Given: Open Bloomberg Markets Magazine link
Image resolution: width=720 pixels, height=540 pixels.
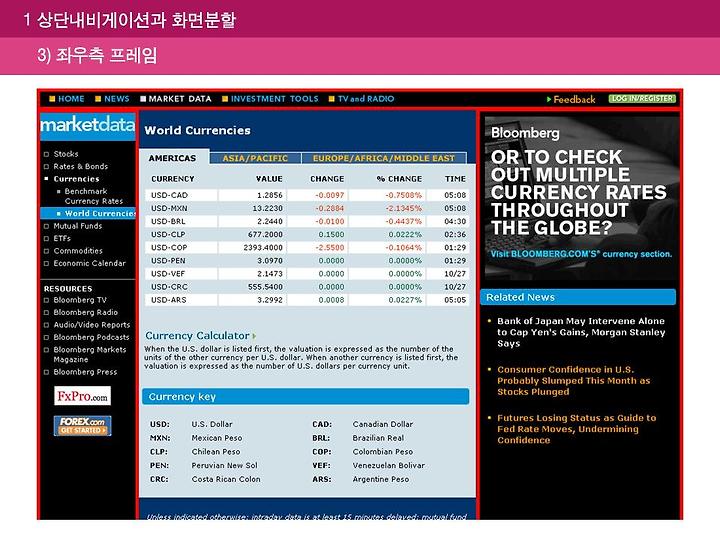Looking at the screenshot, I should click(89, 354).
